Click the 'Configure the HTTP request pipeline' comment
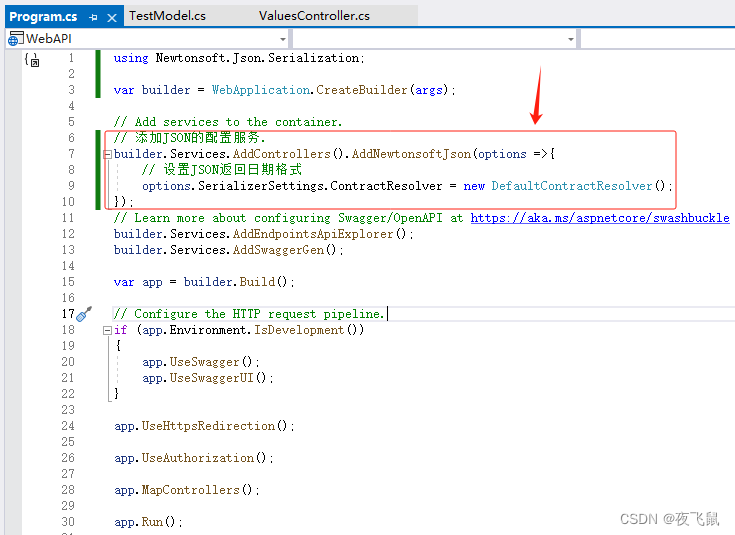 pyautogui.click(x=249, y=314)
